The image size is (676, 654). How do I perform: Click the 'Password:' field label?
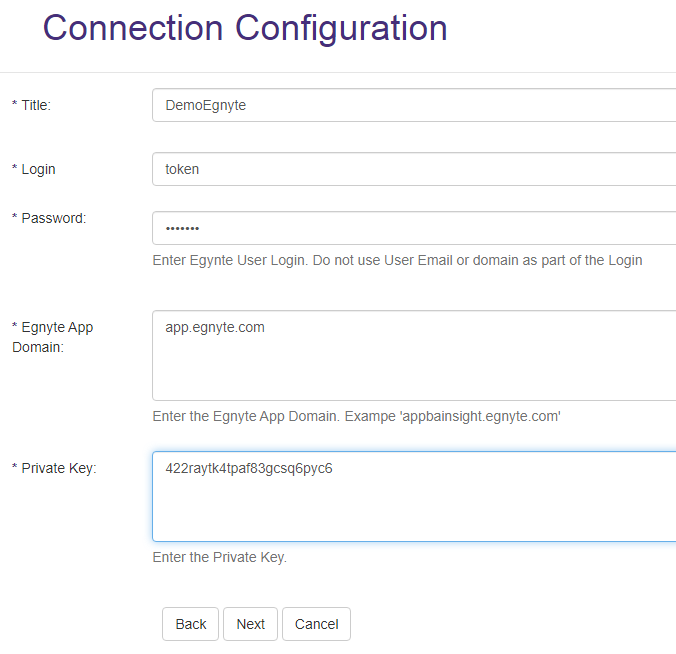pos(53,218)
